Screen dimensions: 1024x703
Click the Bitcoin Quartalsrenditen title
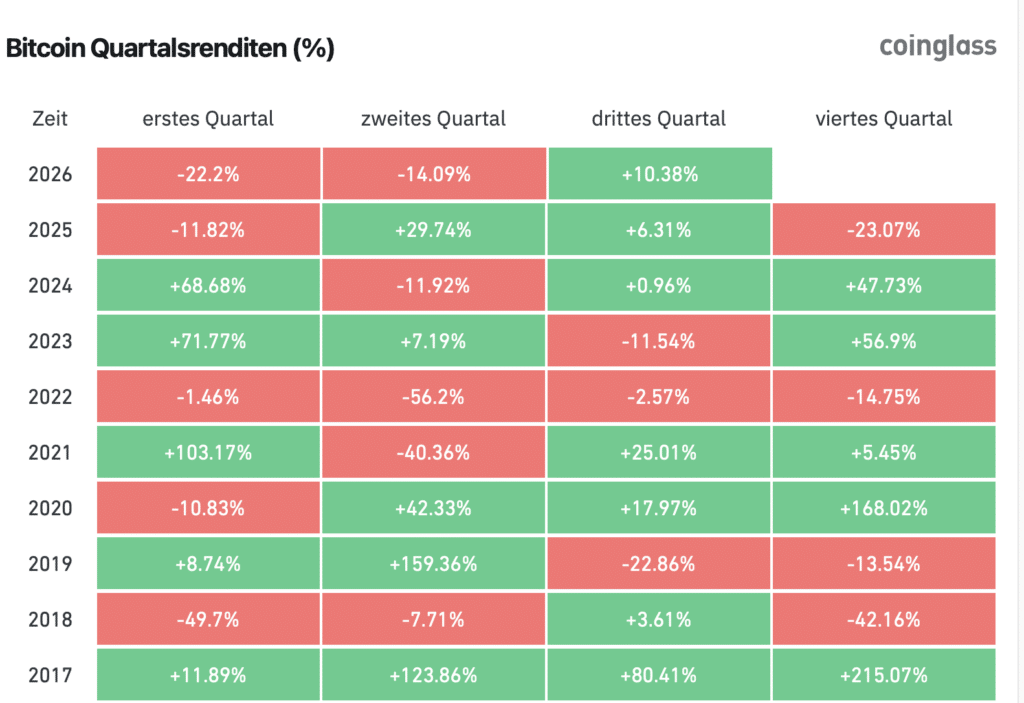click(170, 48)
